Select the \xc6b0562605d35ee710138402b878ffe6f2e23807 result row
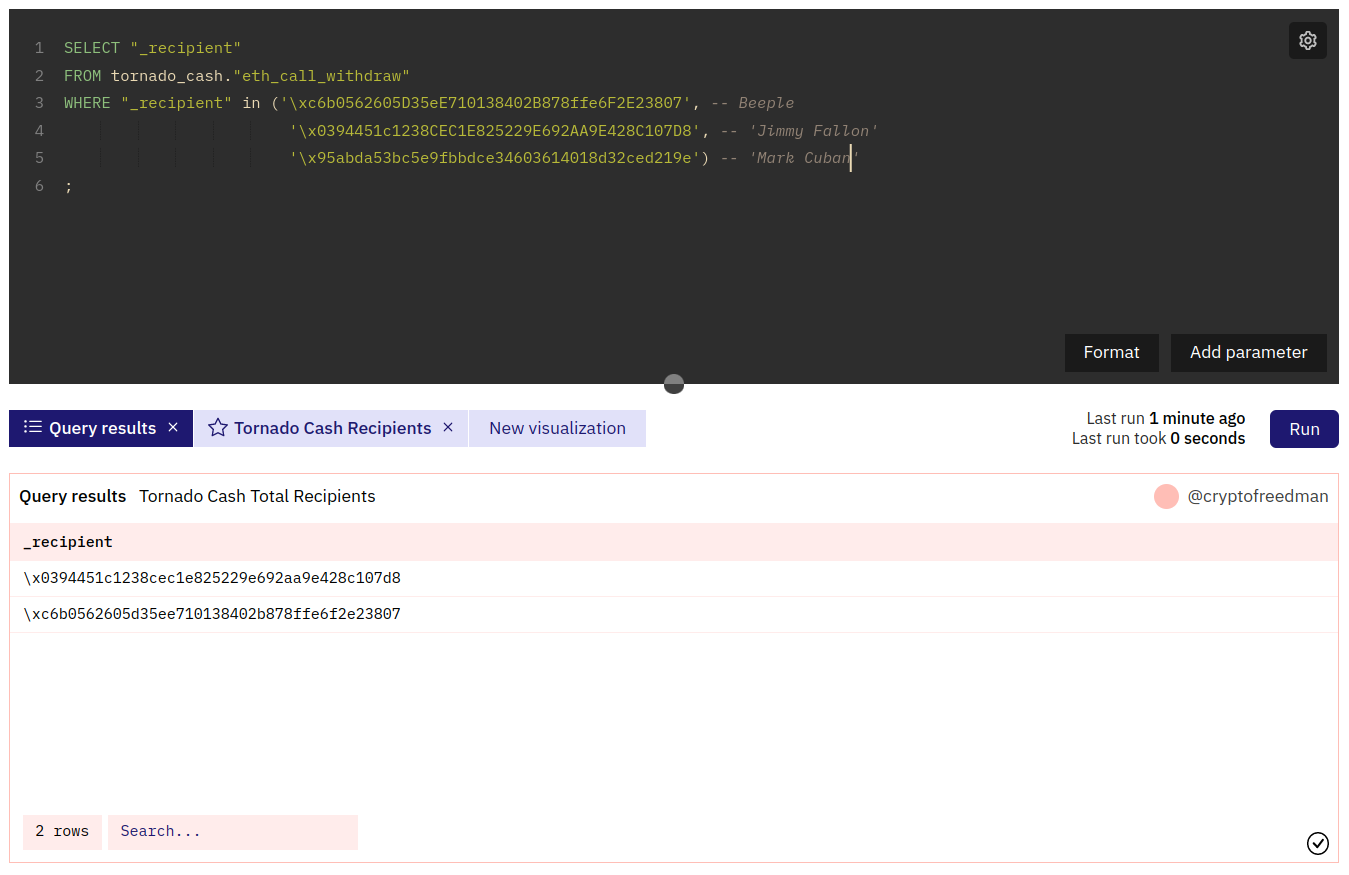The height and width of the screenshot is (875, 1349). [674, 614]
